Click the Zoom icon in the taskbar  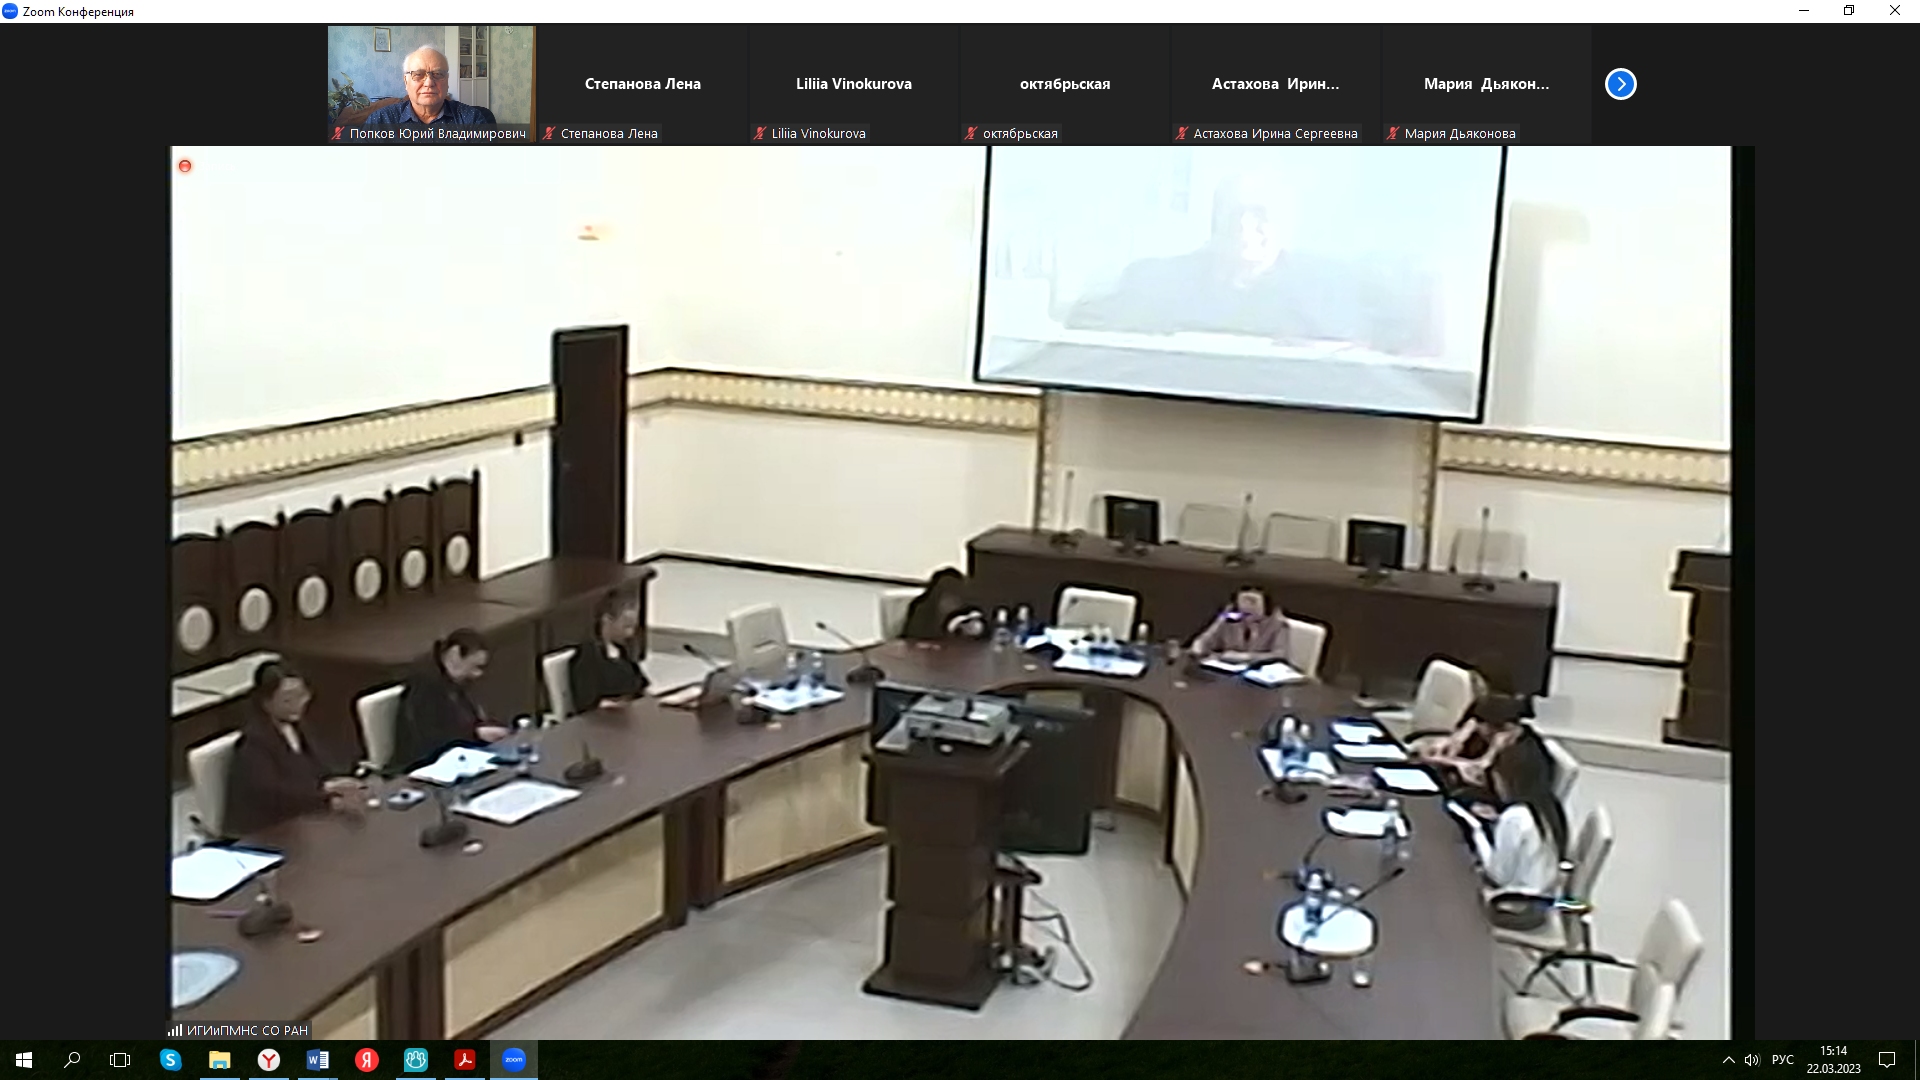[514, 1060]
